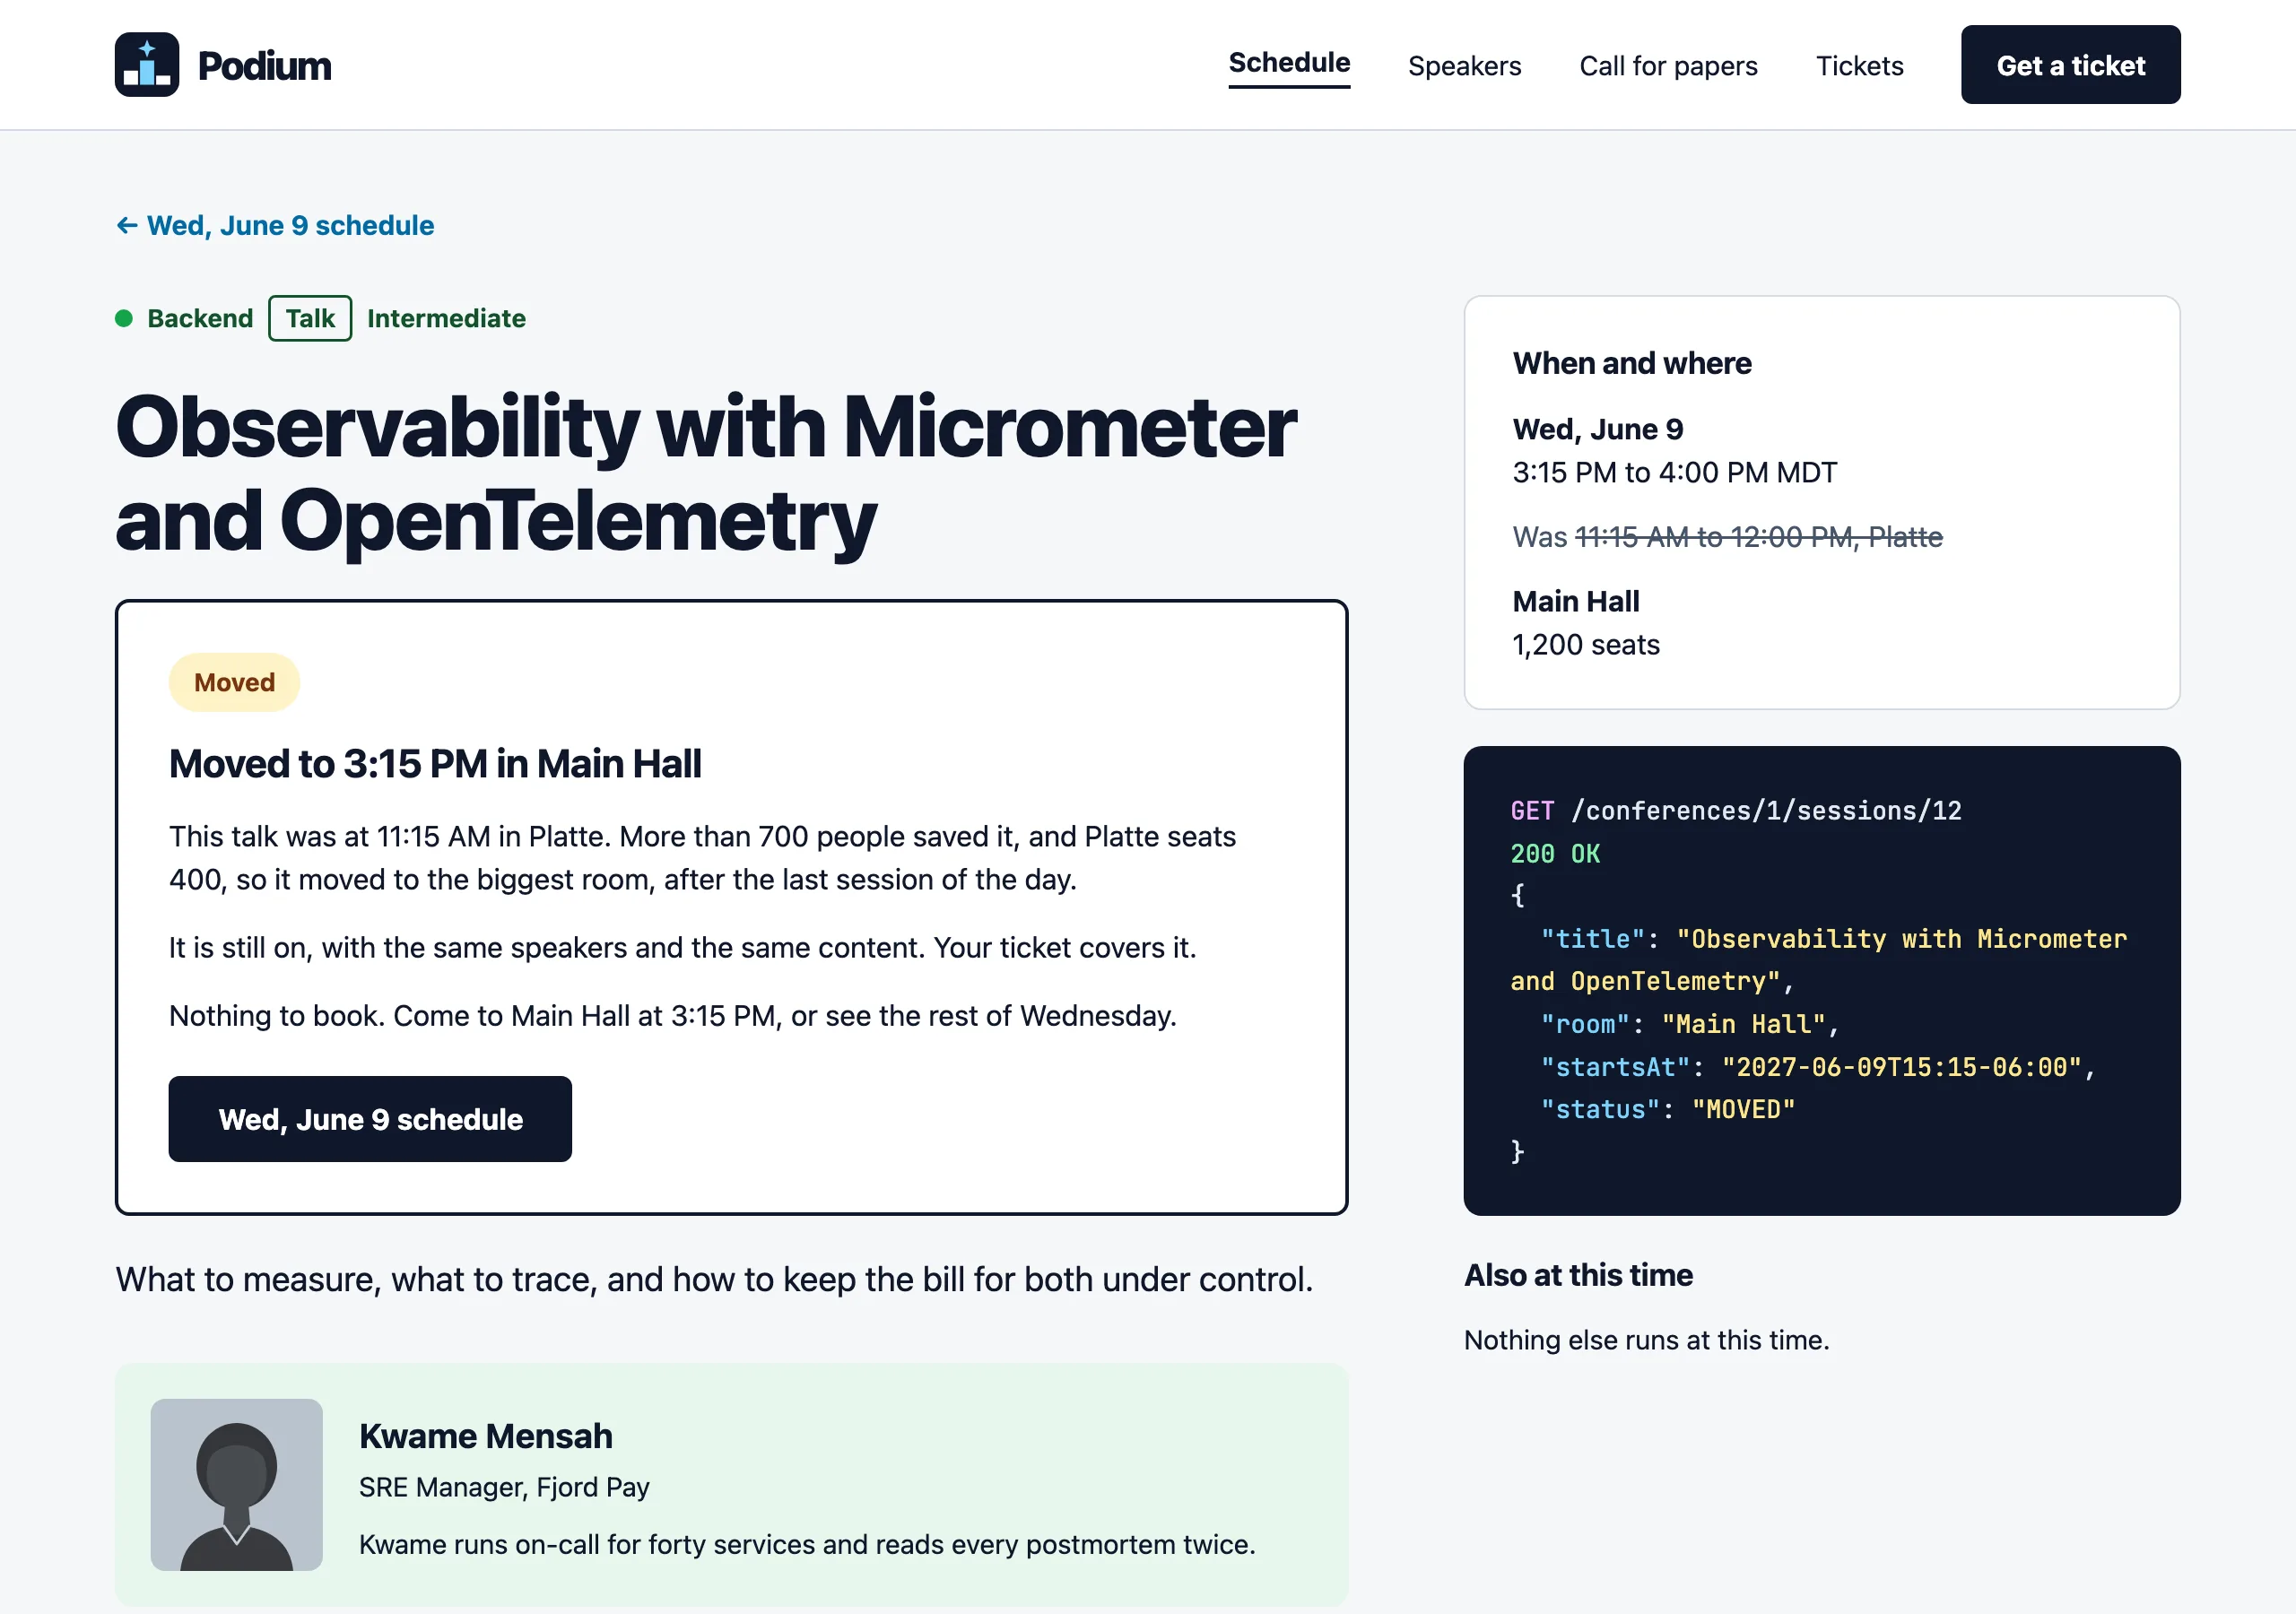Click the Moved status badge

(x=234, y=683)
